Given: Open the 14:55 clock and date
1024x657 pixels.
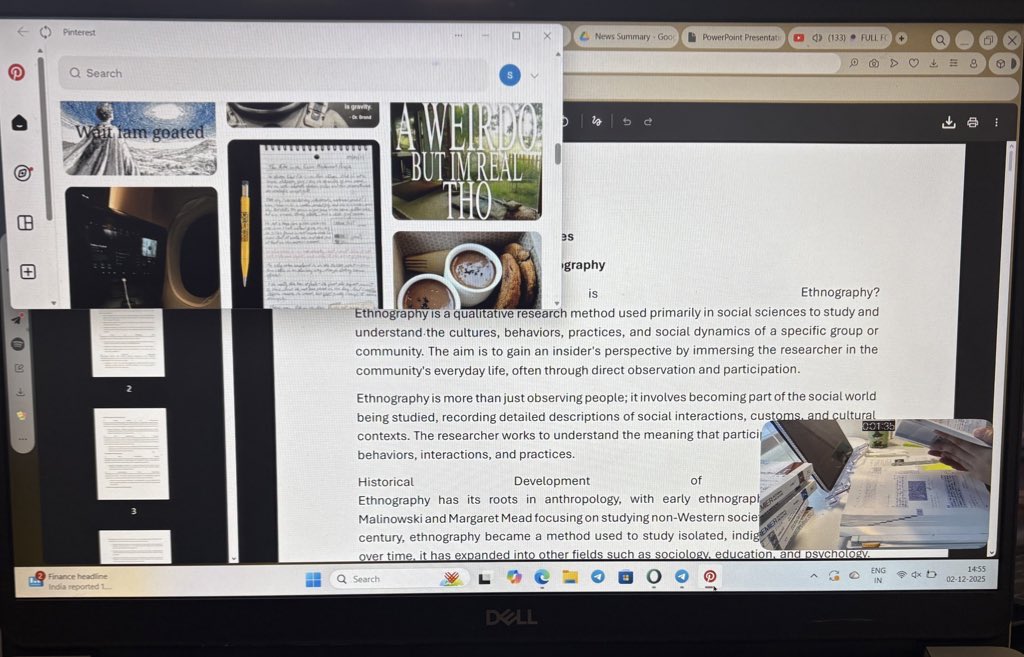Looking at the screenshot, I should (x=967, y=574).
